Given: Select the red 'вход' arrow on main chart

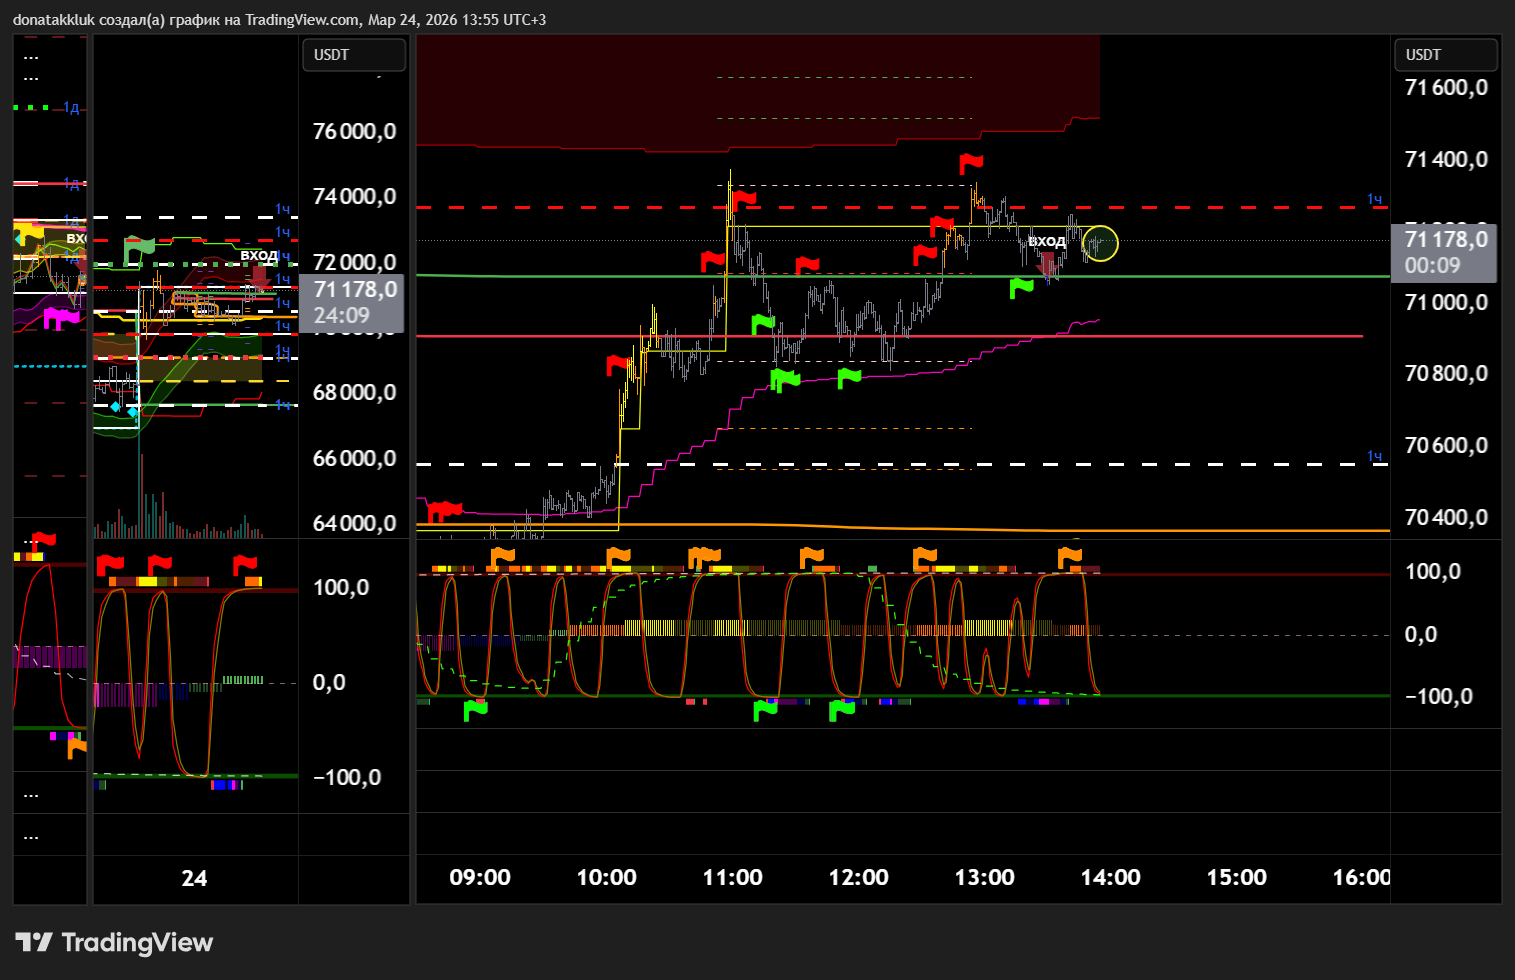Looking at the screenshot, I should click(x=1047, y=264).
